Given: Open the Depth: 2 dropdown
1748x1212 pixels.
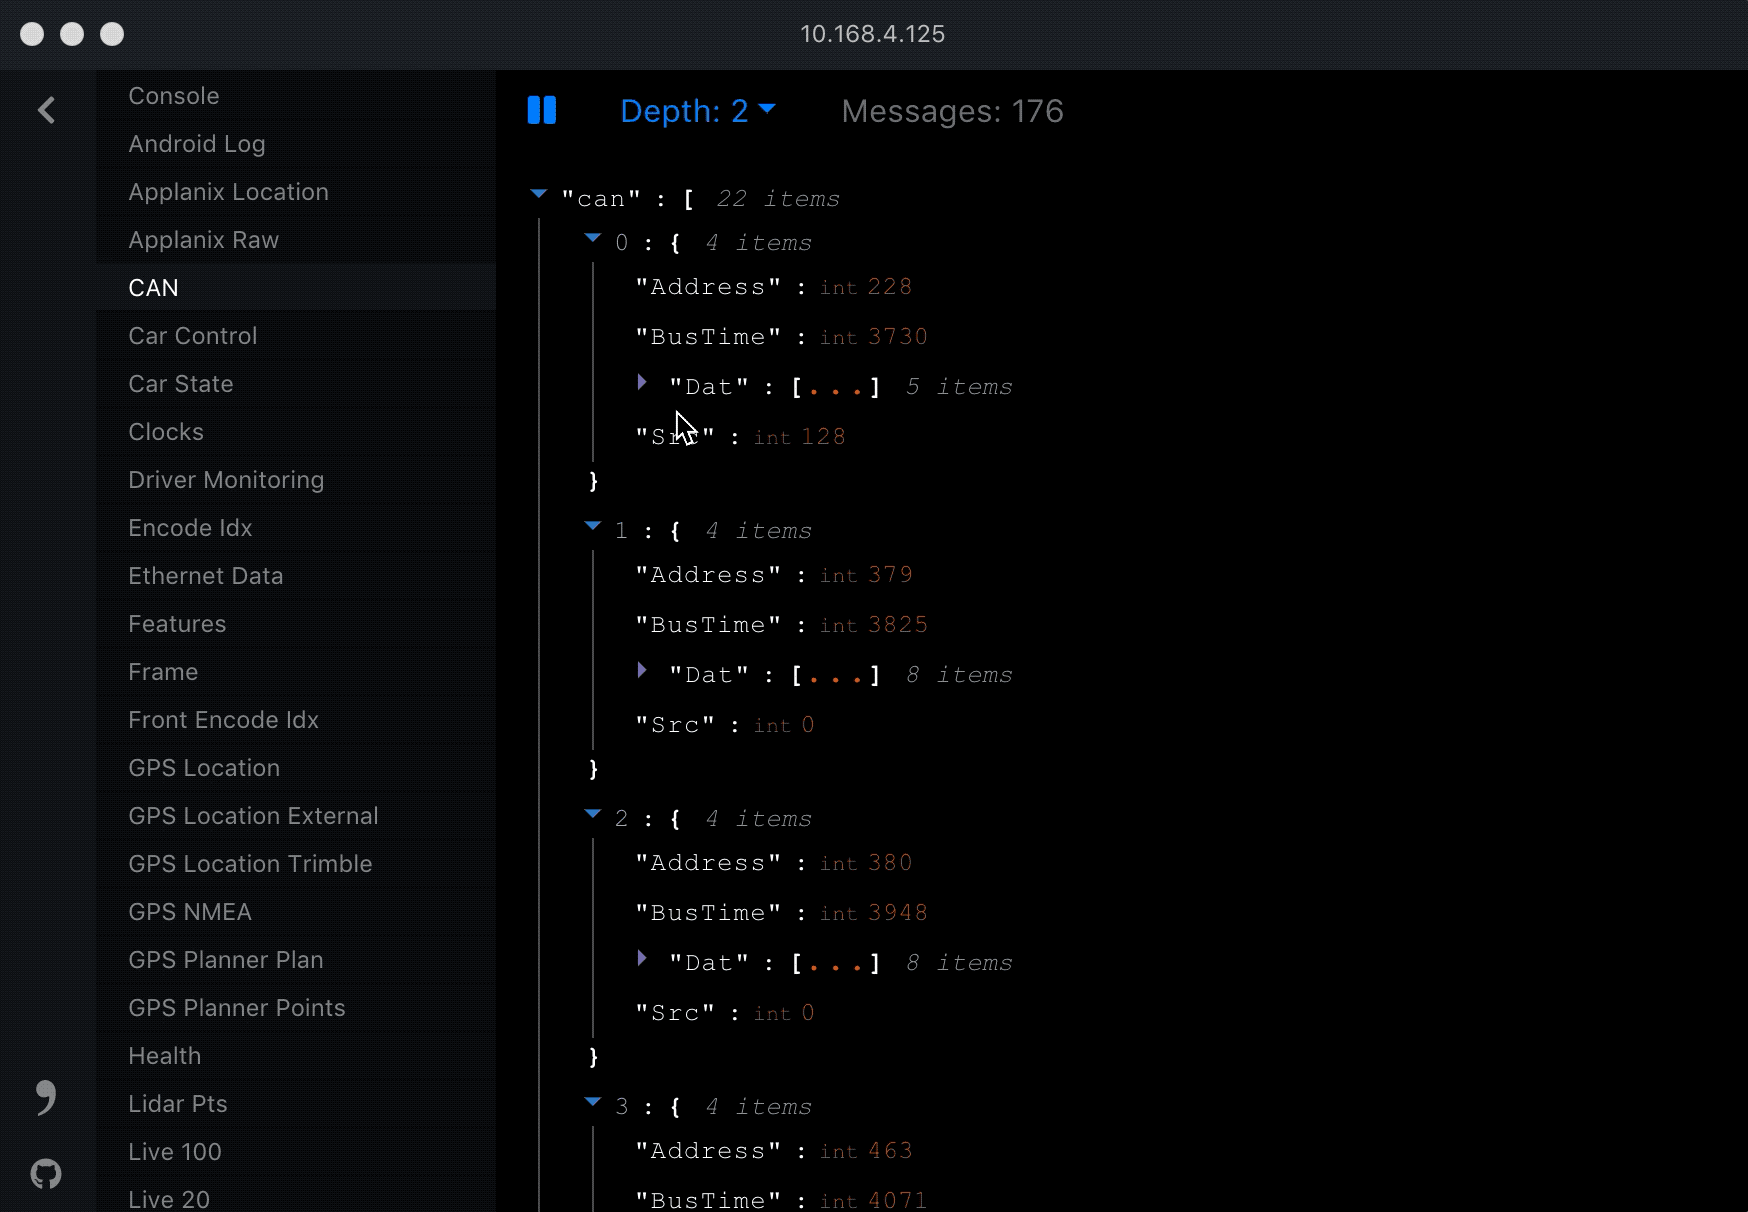Looking at the screenshot, I should (698, 111).
